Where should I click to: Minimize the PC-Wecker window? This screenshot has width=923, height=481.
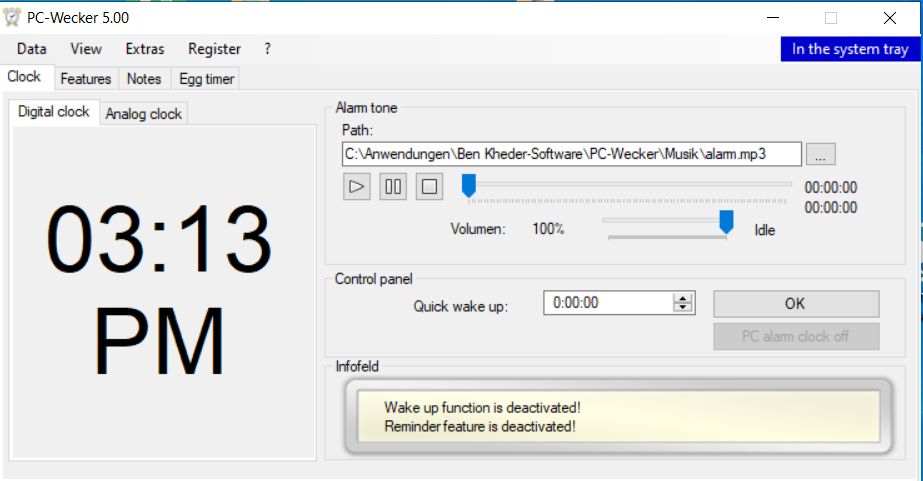(773, 18)
